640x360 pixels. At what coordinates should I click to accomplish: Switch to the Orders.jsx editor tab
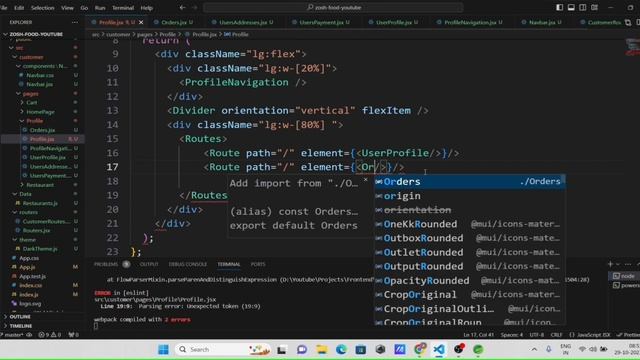pyautogui.click(x=173, y=22)
